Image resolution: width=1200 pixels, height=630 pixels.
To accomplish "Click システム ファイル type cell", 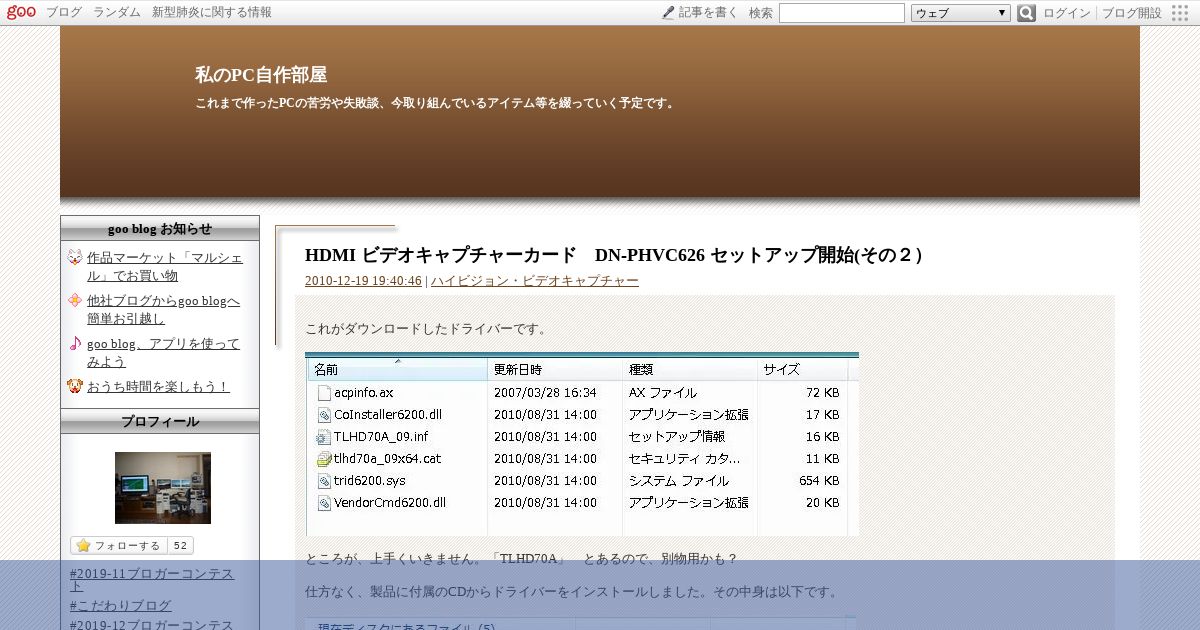I will pyautogui.click(x=679, y=480).
